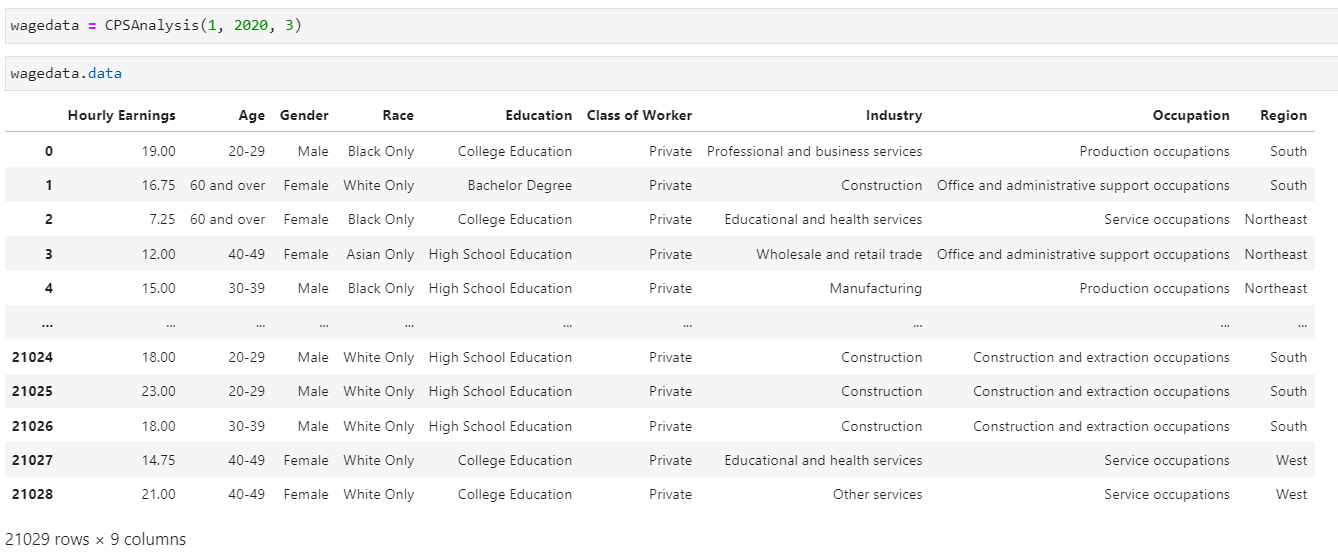The width and height of the screenshot is (1338, 560).
Task: Select row index 0 label
Action: coord(49,151)
